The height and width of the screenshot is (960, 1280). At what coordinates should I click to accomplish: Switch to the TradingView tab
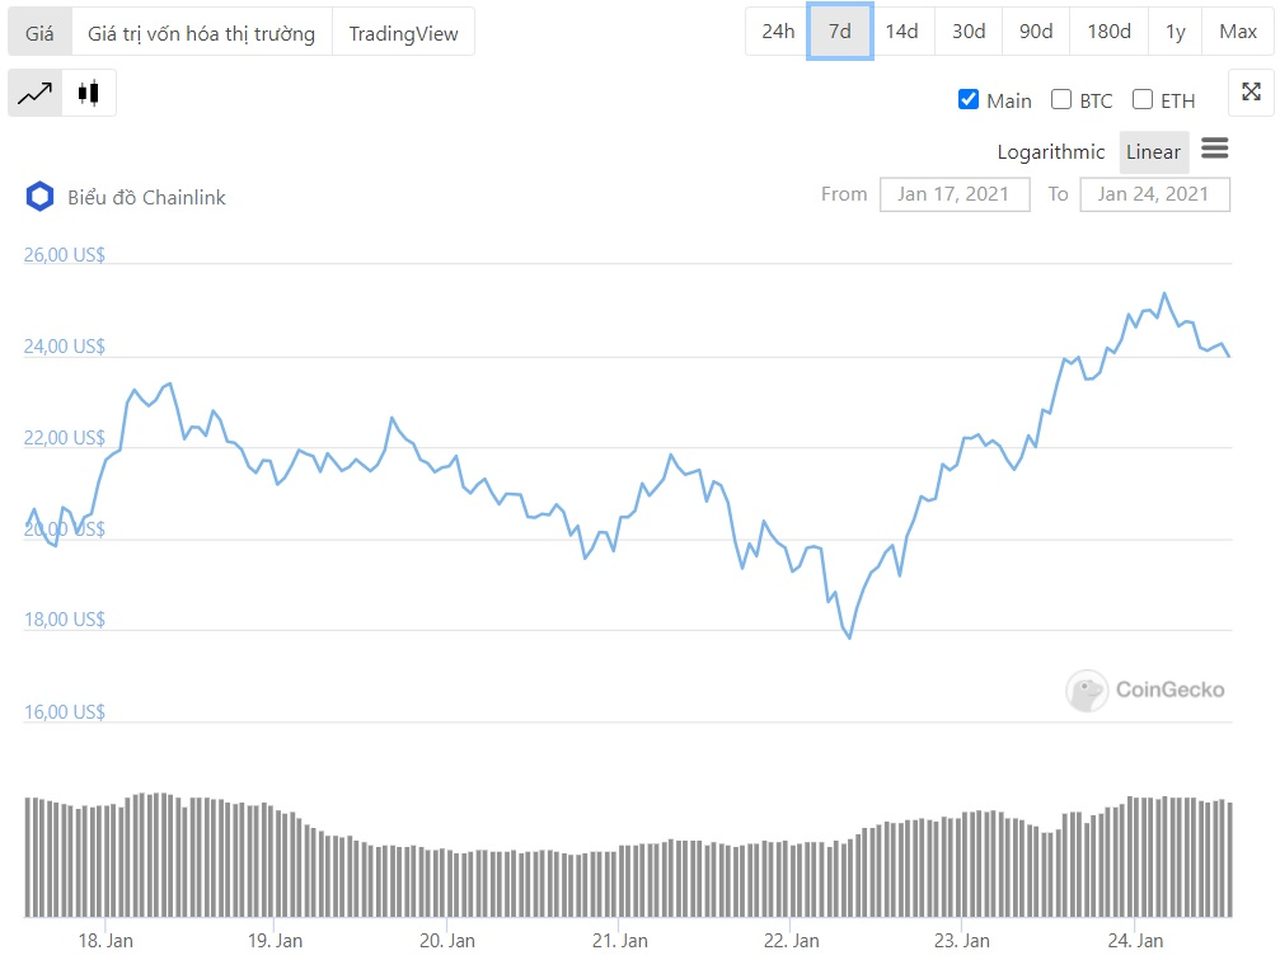(403, 33)
